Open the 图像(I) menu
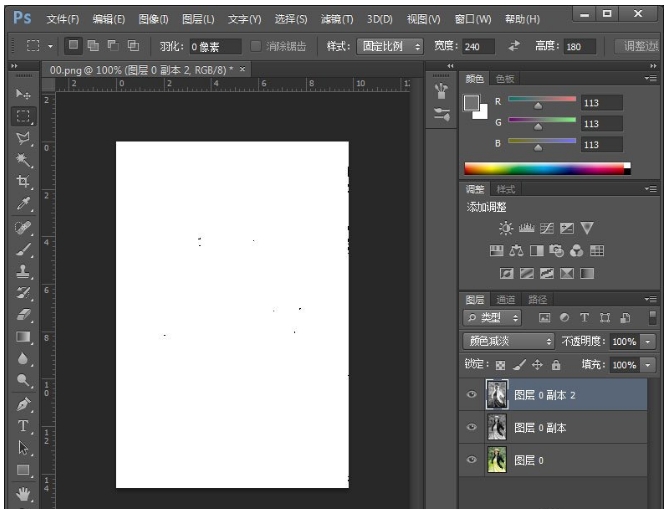Image resolution: width=669 pixels, height=509 pixels. [153, 19]
